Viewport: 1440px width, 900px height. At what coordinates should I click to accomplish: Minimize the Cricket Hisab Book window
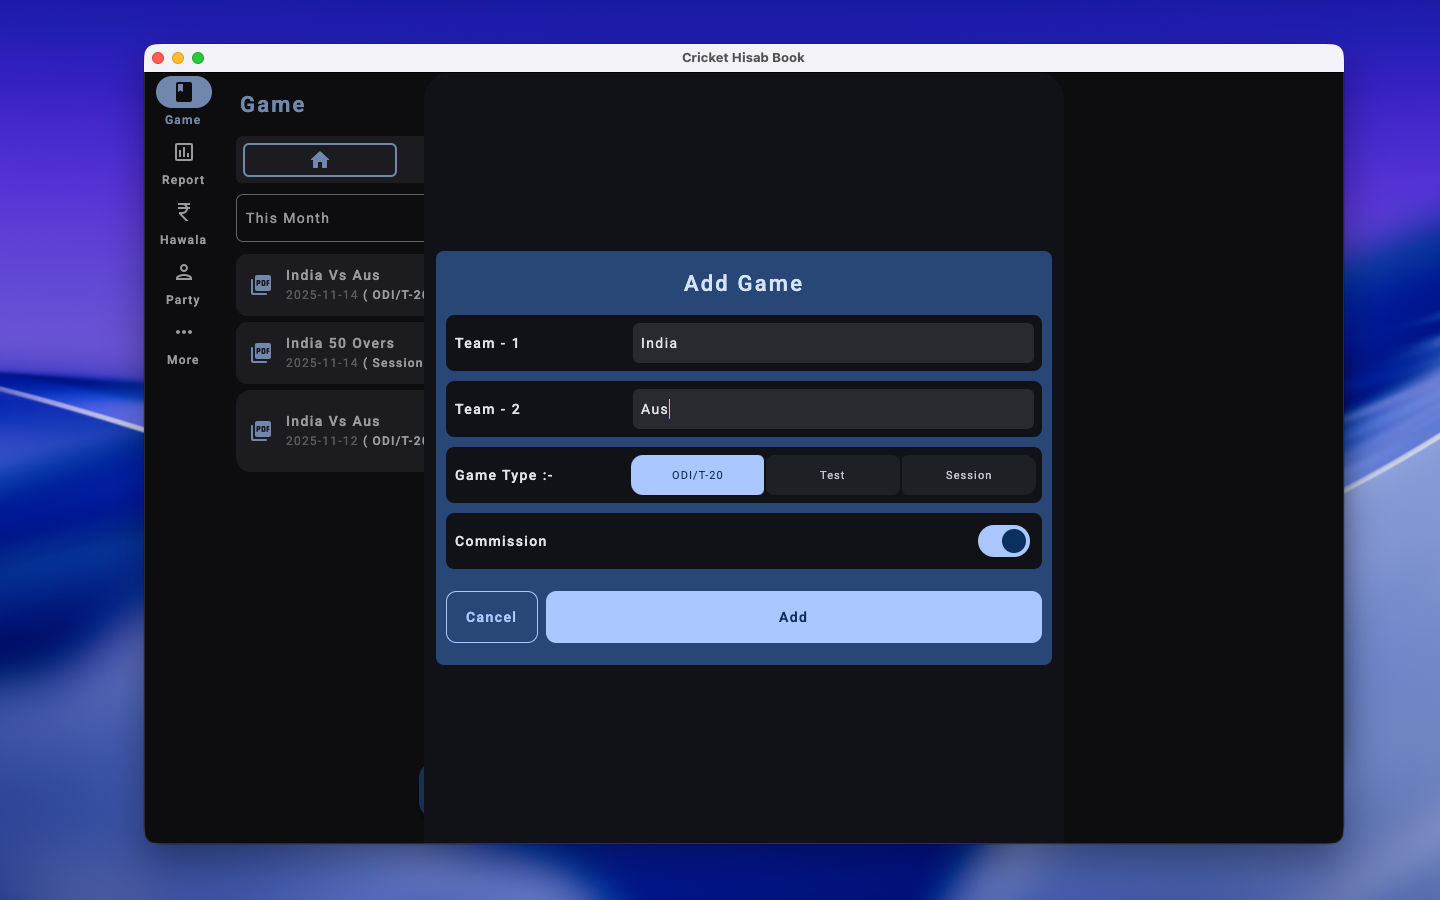tap(178, 58)
